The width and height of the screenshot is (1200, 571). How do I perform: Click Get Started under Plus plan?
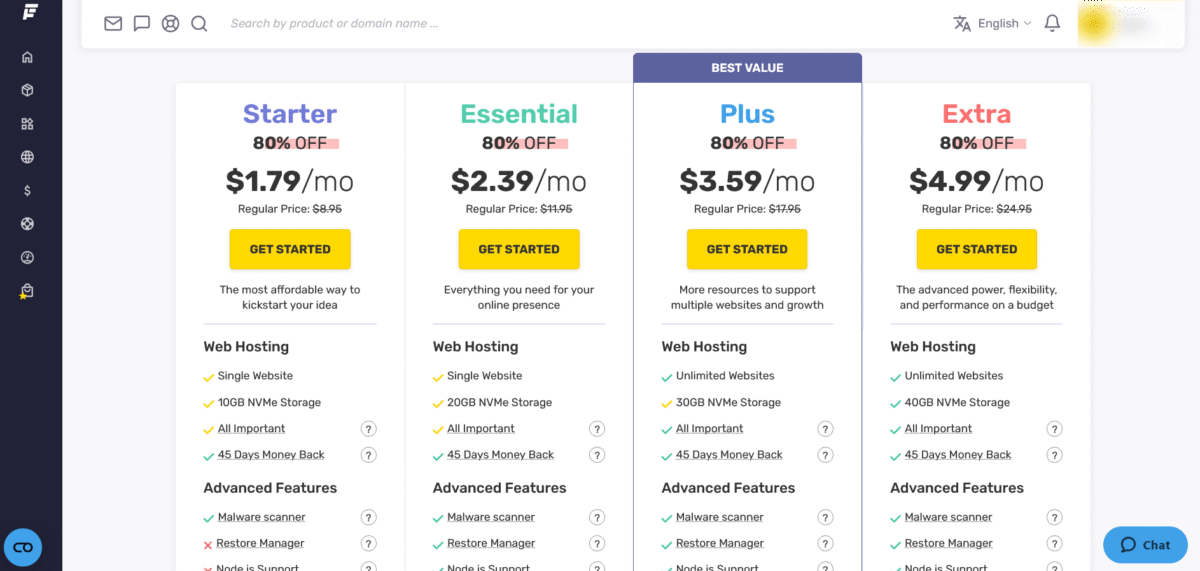point(747,249)
